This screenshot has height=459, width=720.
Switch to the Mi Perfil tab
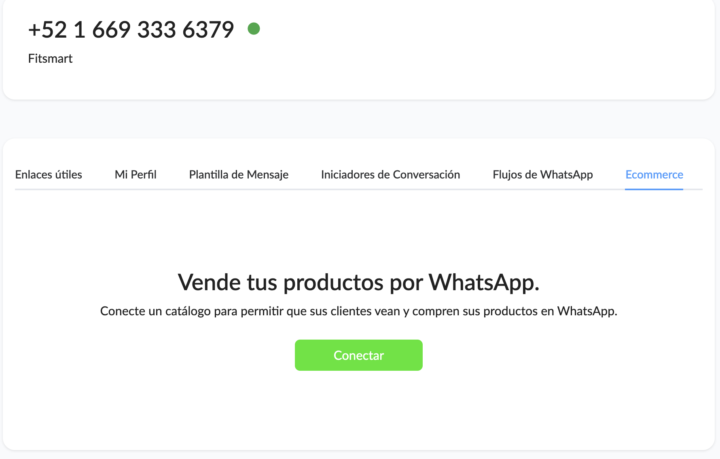(x=135, y=174)
